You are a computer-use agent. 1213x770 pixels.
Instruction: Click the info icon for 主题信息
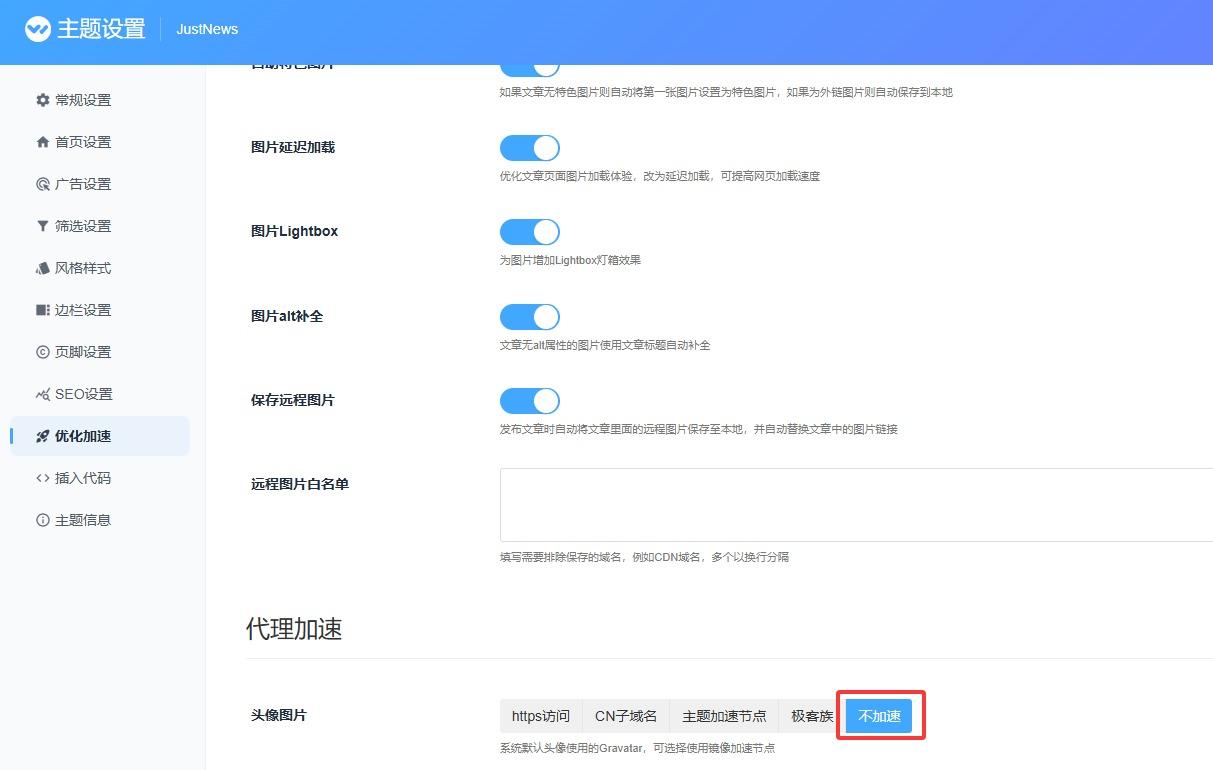(42, 520)
